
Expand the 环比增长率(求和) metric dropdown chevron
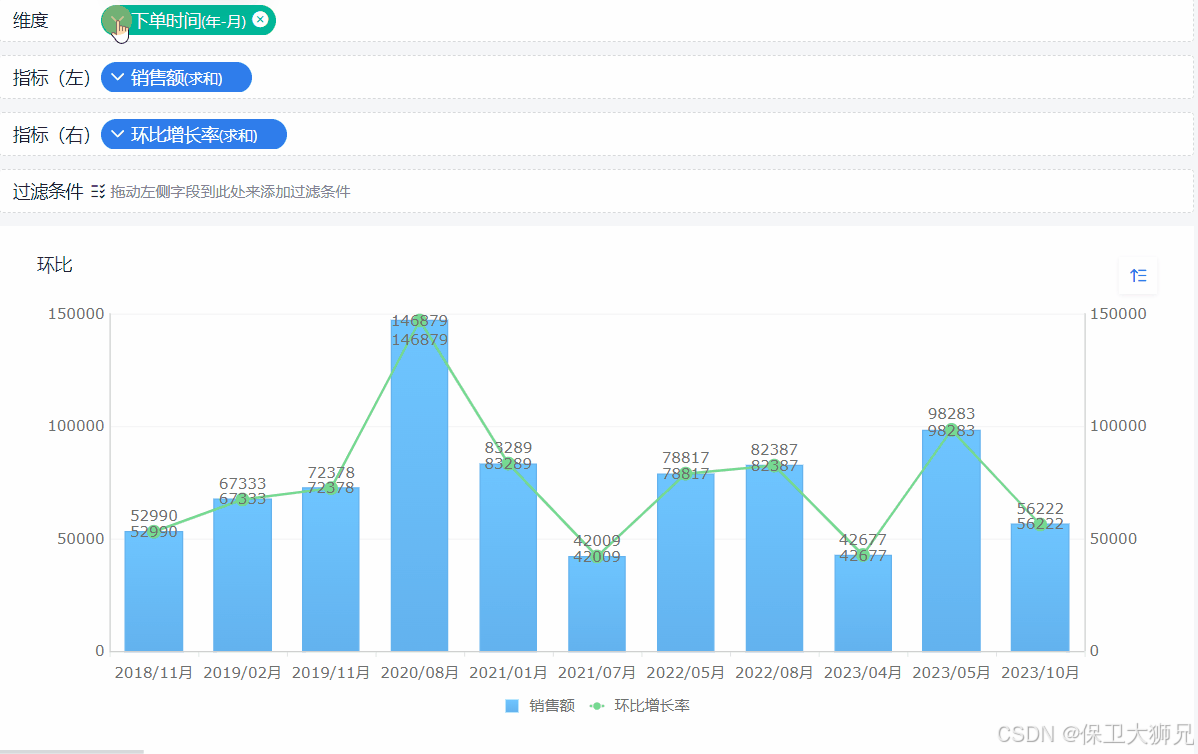[118, 134]
